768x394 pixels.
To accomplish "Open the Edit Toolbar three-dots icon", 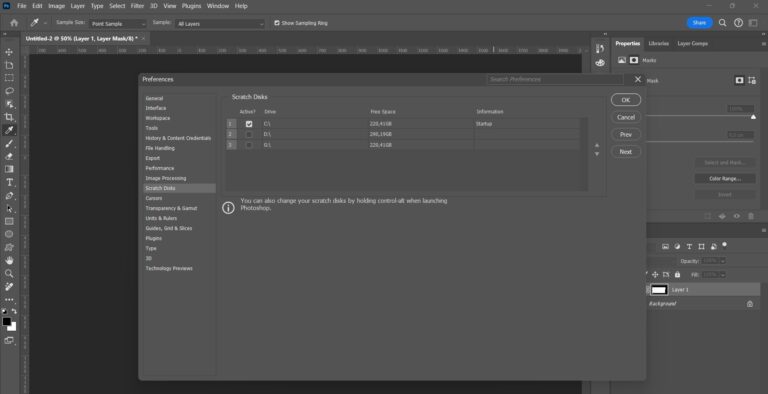I will tap(9, 299).
